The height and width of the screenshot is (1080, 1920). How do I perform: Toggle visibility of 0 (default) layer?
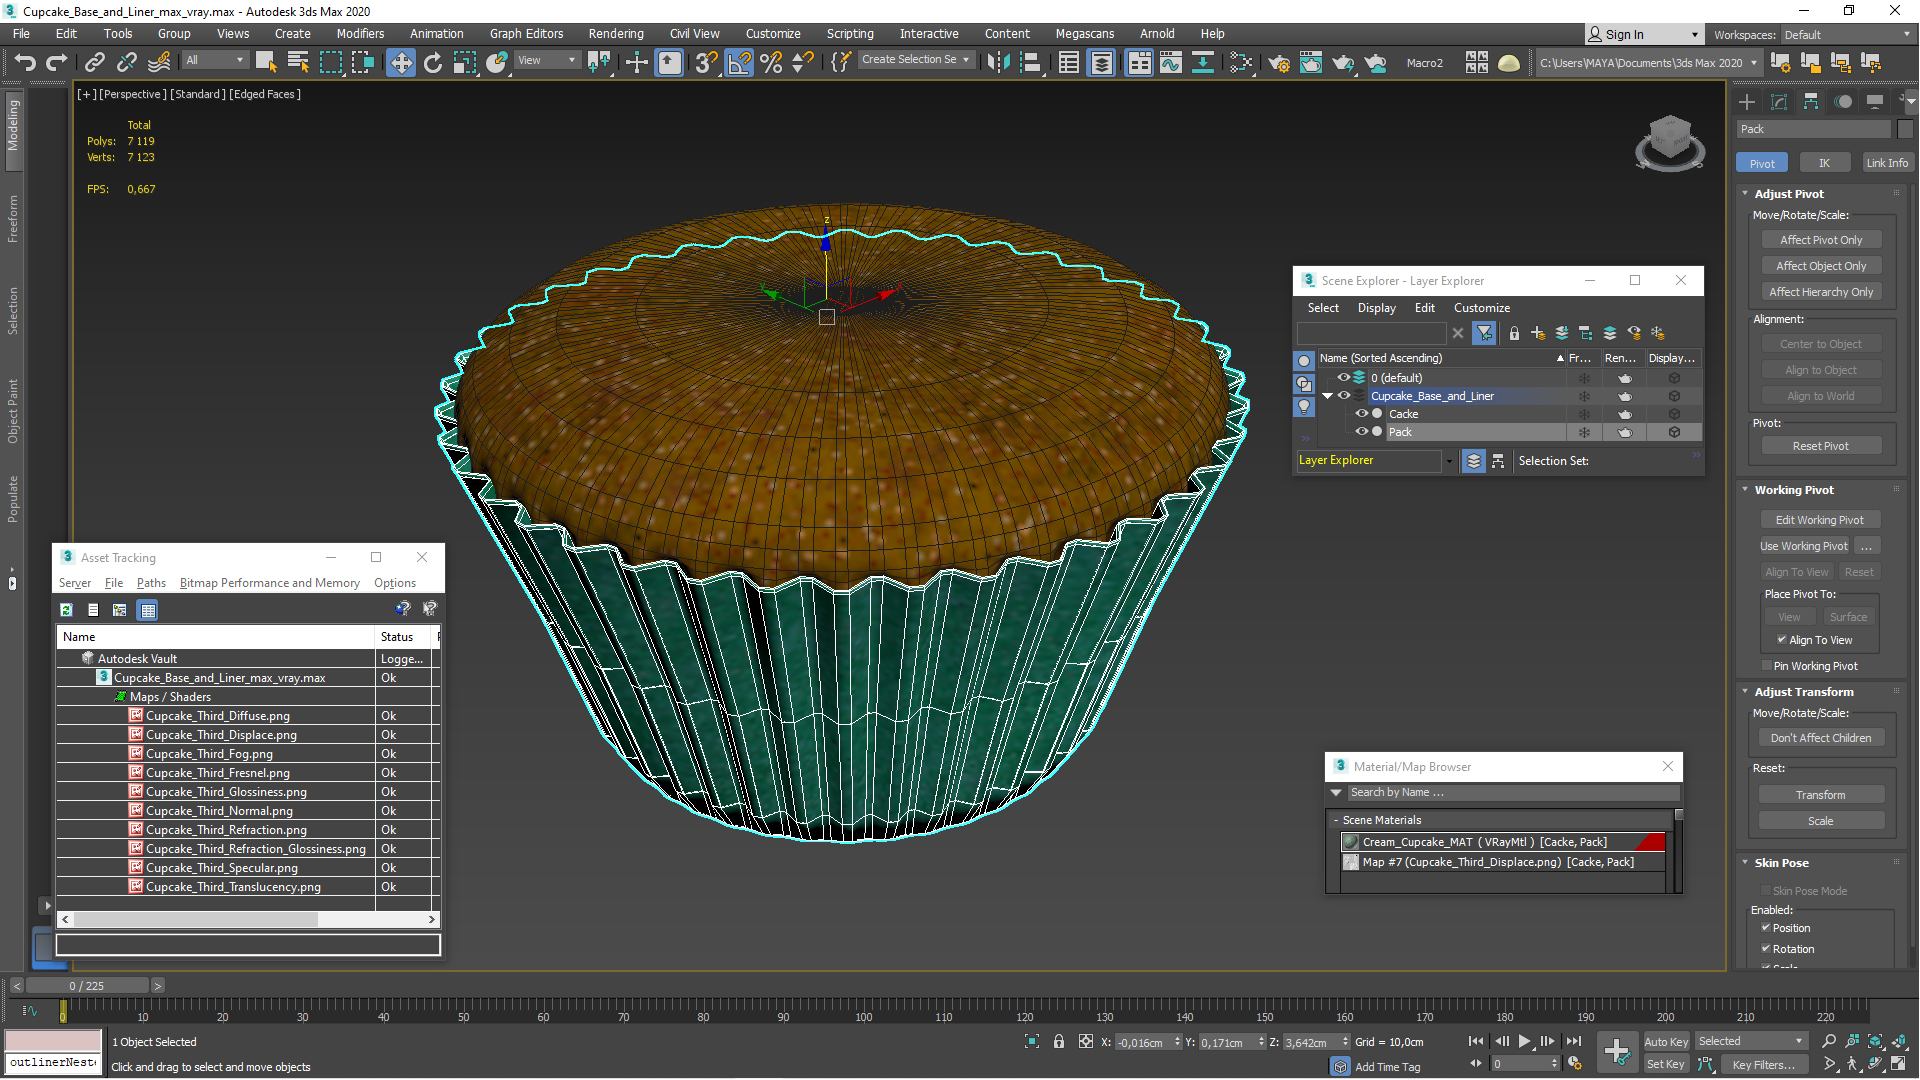[x=1344, y=378]
